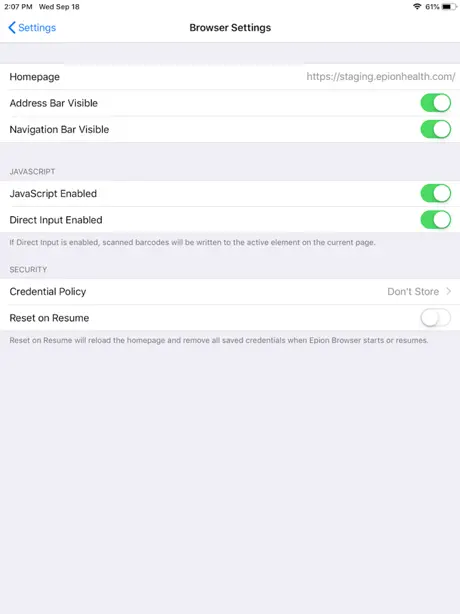Open the Credential Policy chevron
This screenshot has width=460, height=614.
point(449,291)
